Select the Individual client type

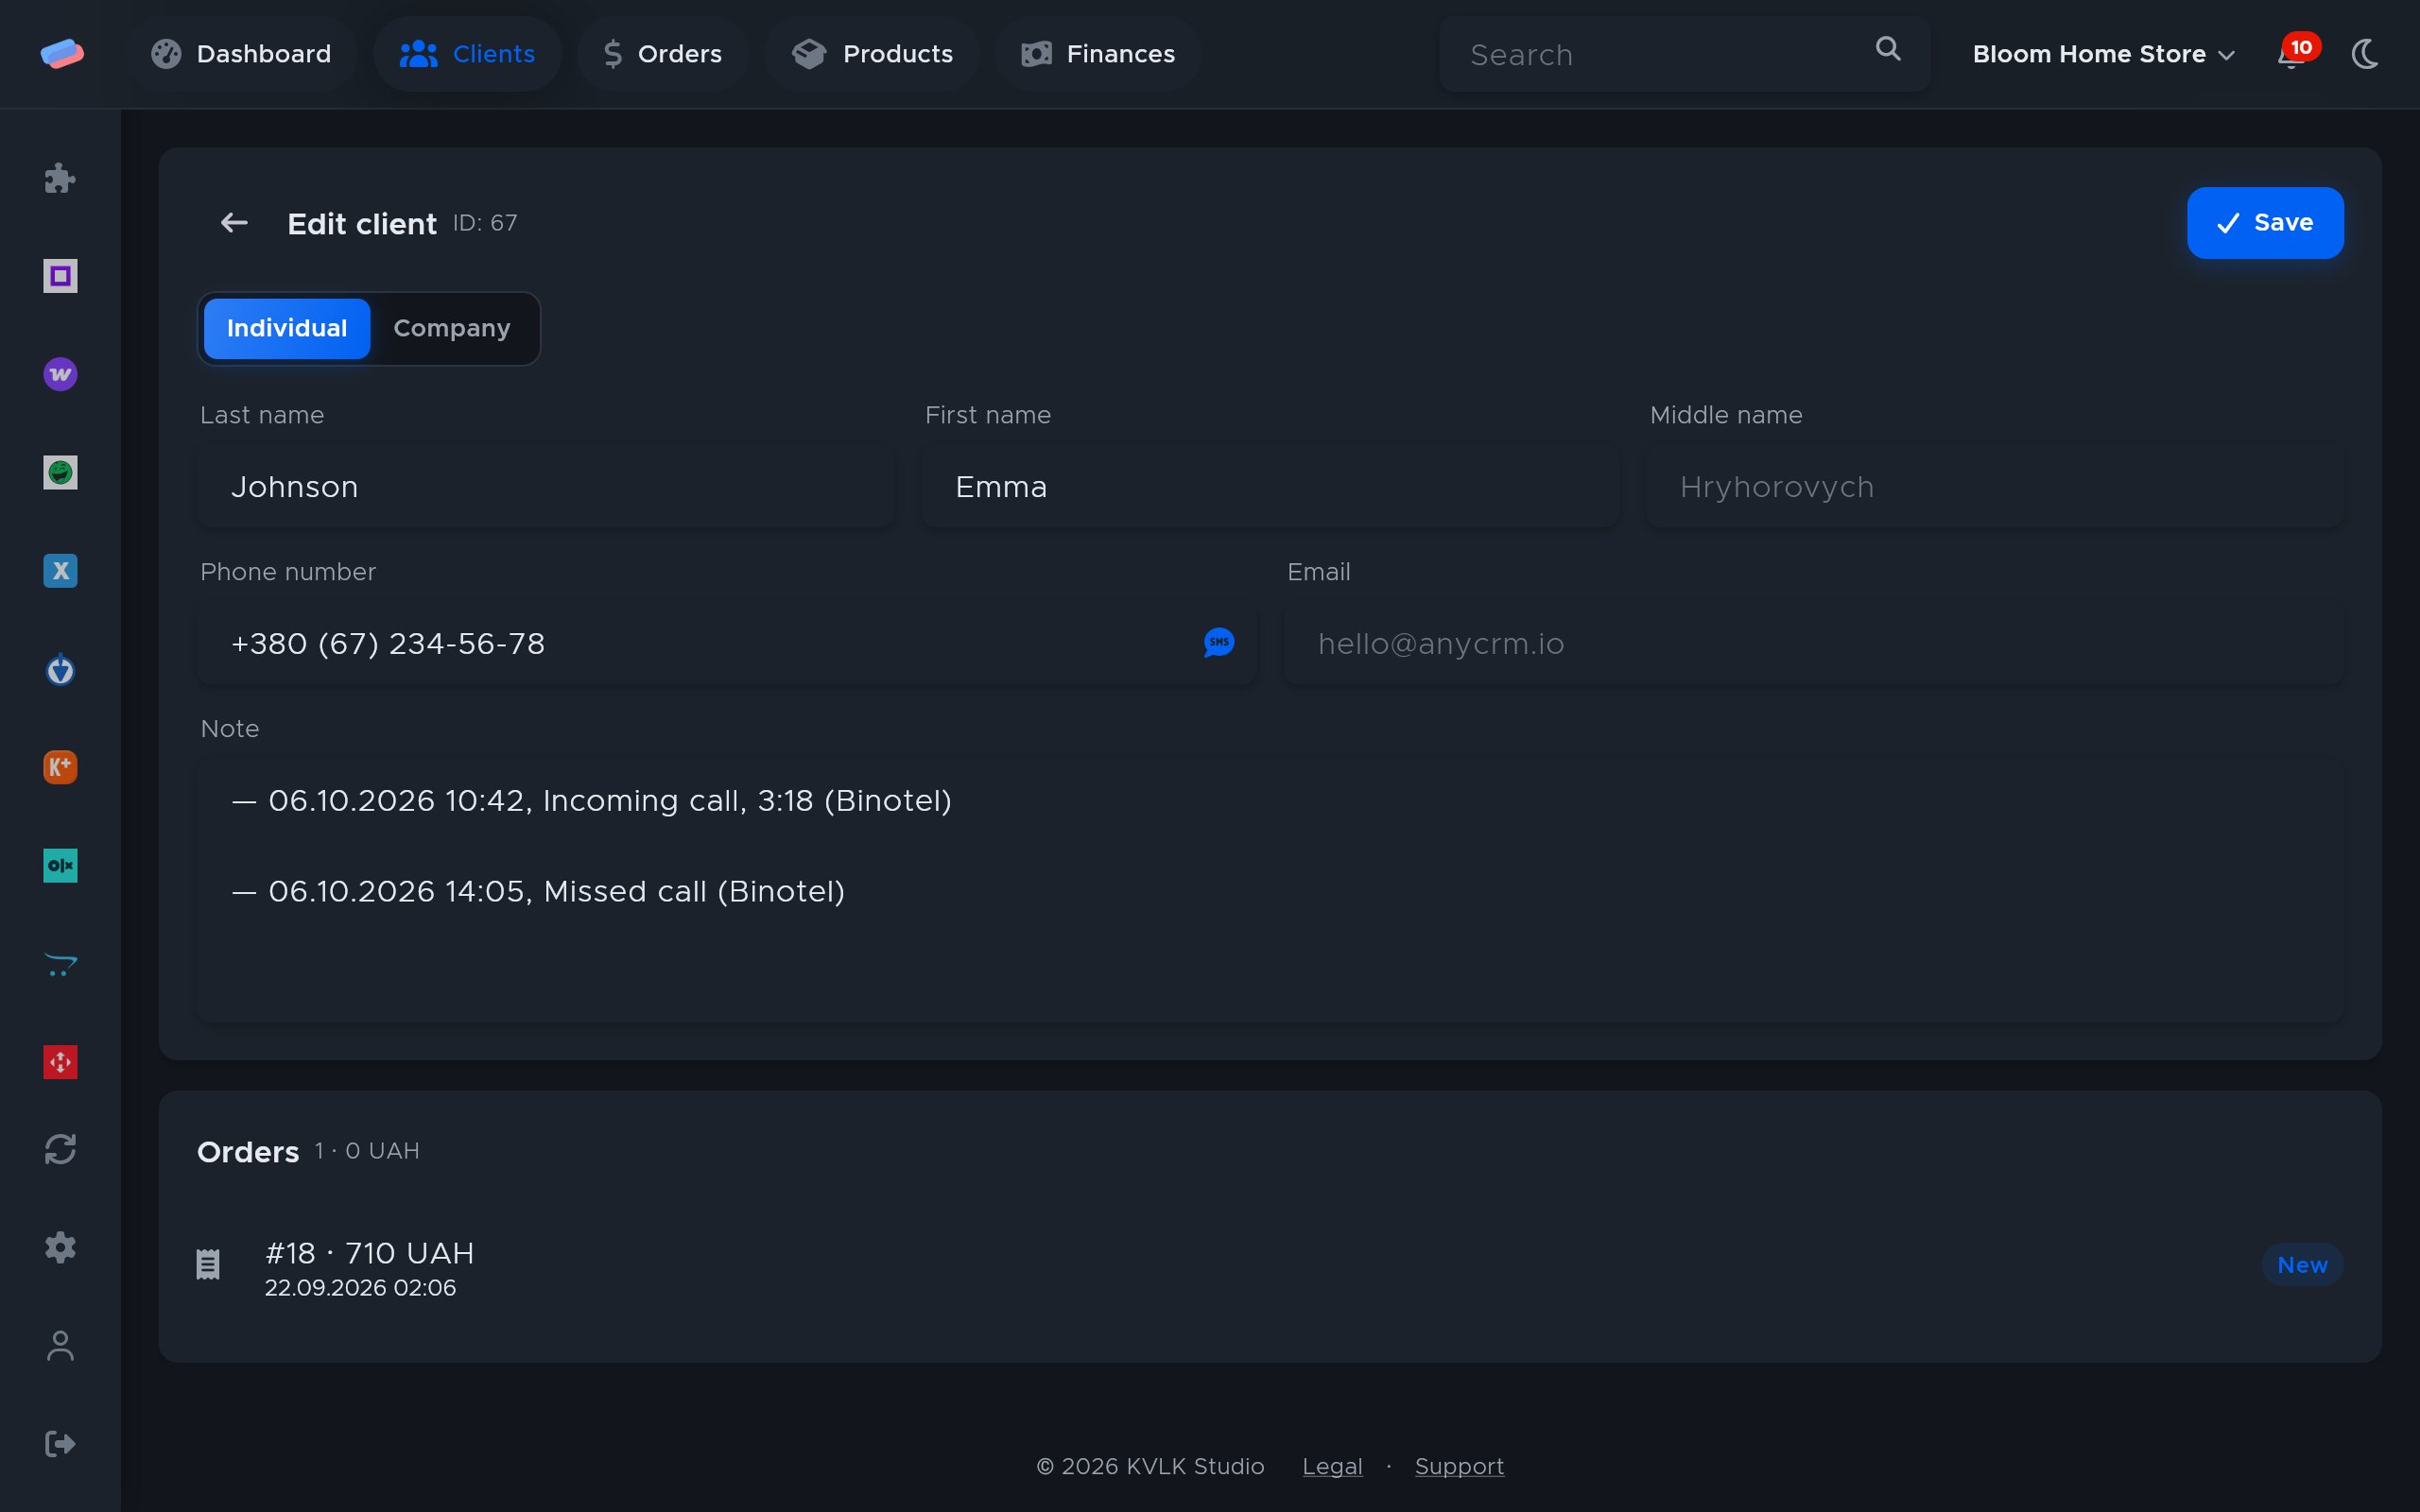tap(287, 328)
